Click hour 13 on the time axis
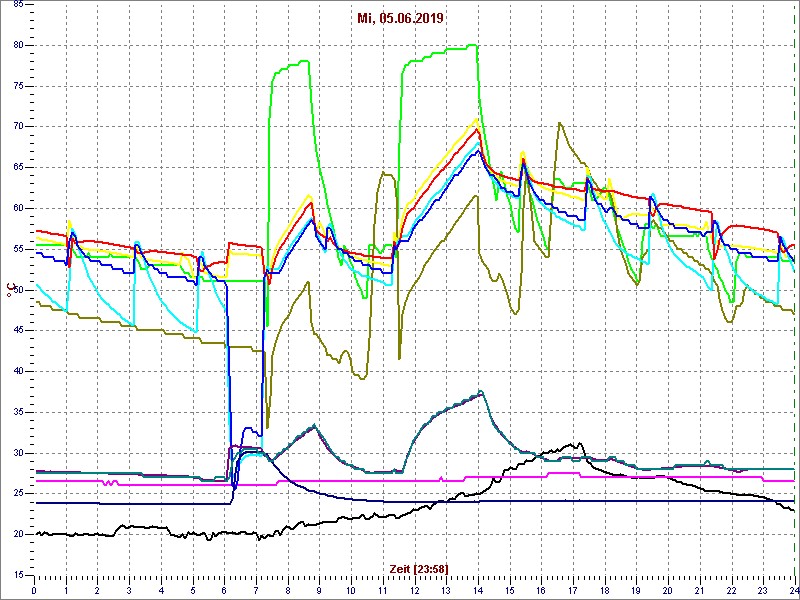 click(x=446, y=591)
